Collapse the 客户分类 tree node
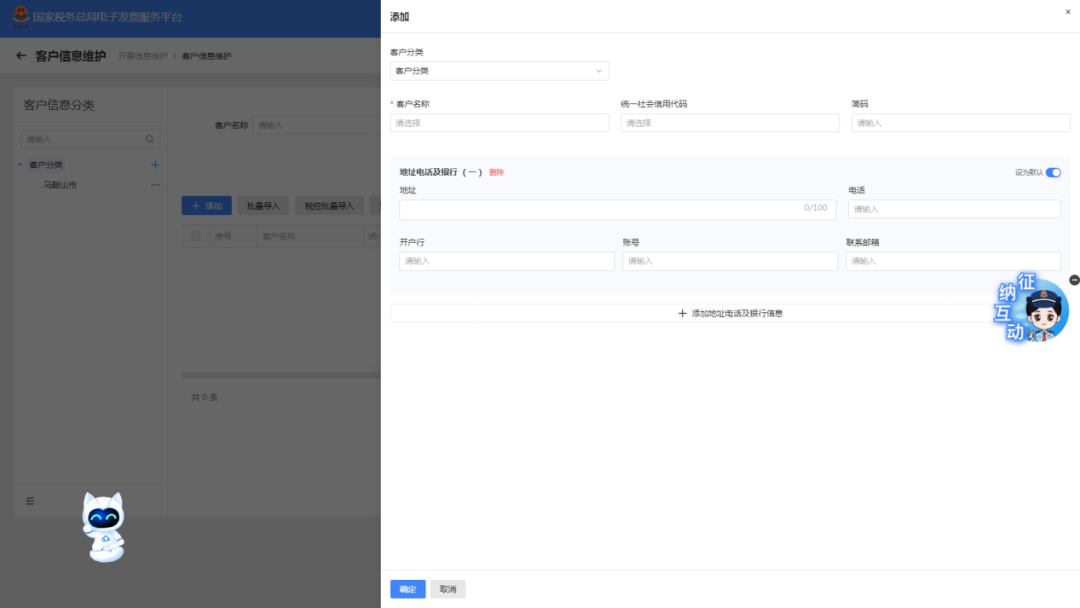 tap(21, 165)
